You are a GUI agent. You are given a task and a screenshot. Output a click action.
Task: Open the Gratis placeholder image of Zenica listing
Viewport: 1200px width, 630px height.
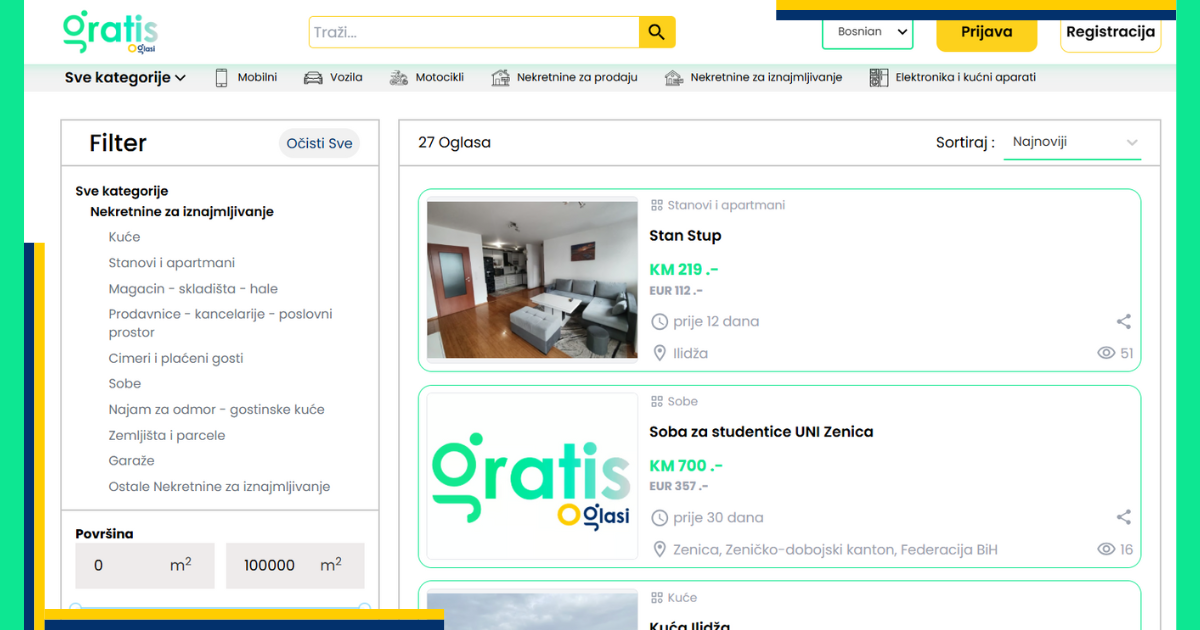pyautogui.click(x=532, y=476)
